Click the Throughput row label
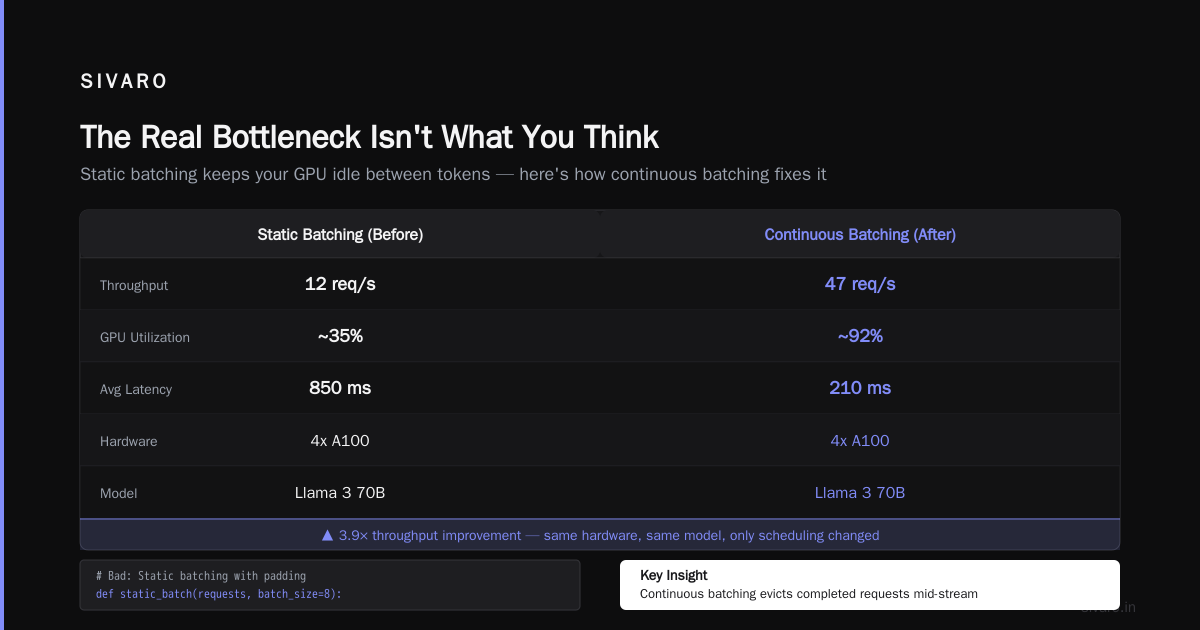 tap(134, 285)
